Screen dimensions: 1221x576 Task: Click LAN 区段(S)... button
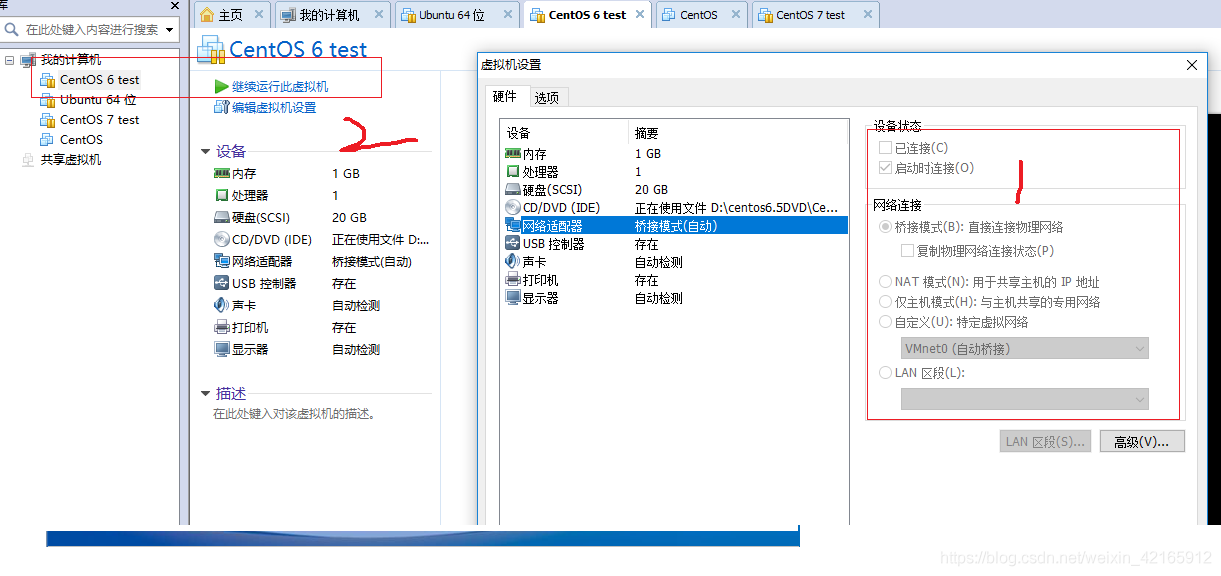1045,441
